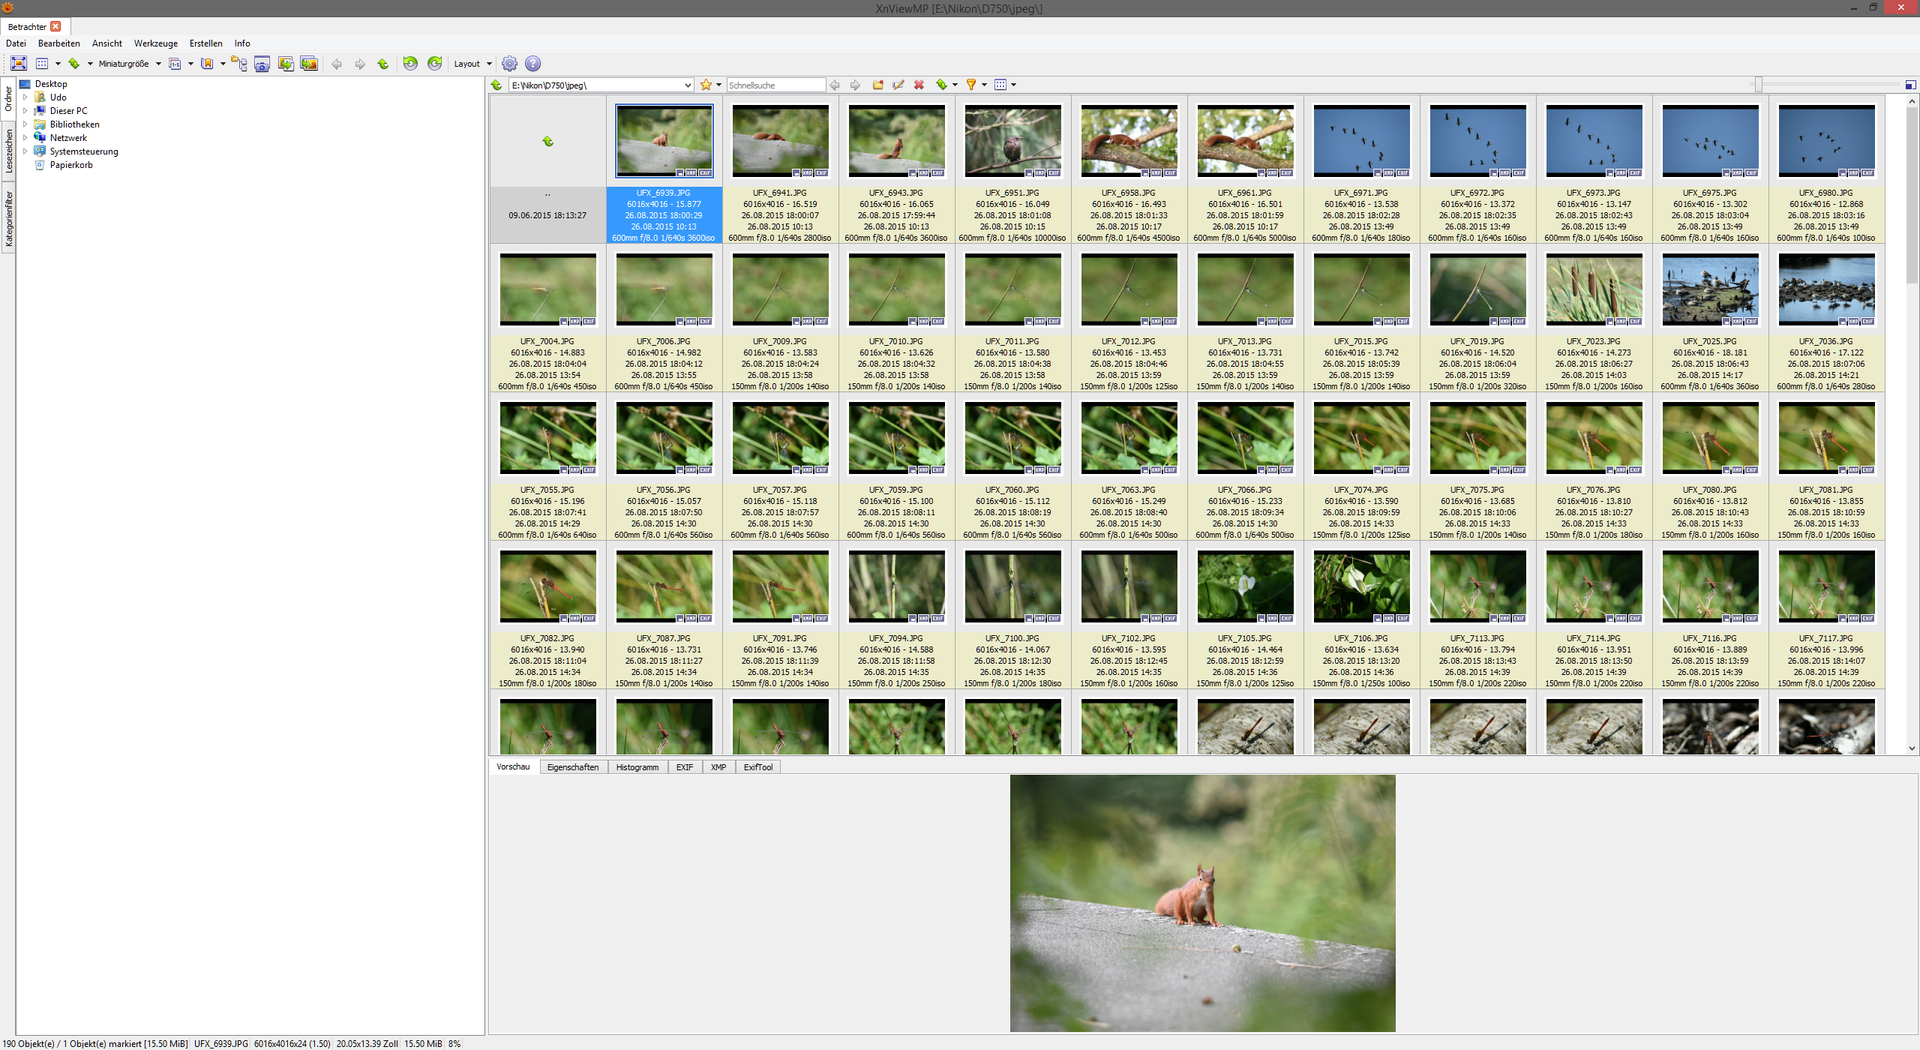Click the capture screenshot camera icon
The height and width of the screenshot is (1050, 1920).
click(x=262, y=64)
